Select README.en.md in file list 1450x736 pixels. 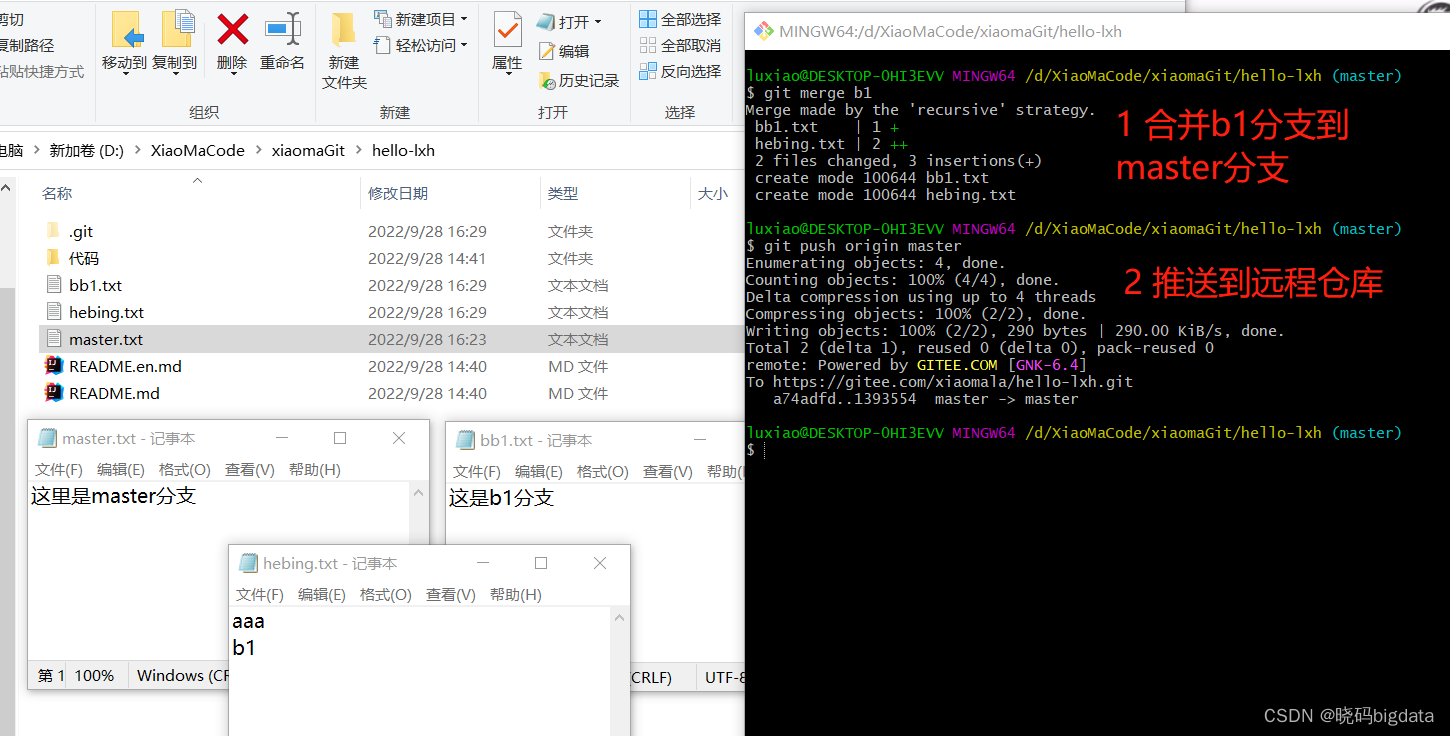125,366
